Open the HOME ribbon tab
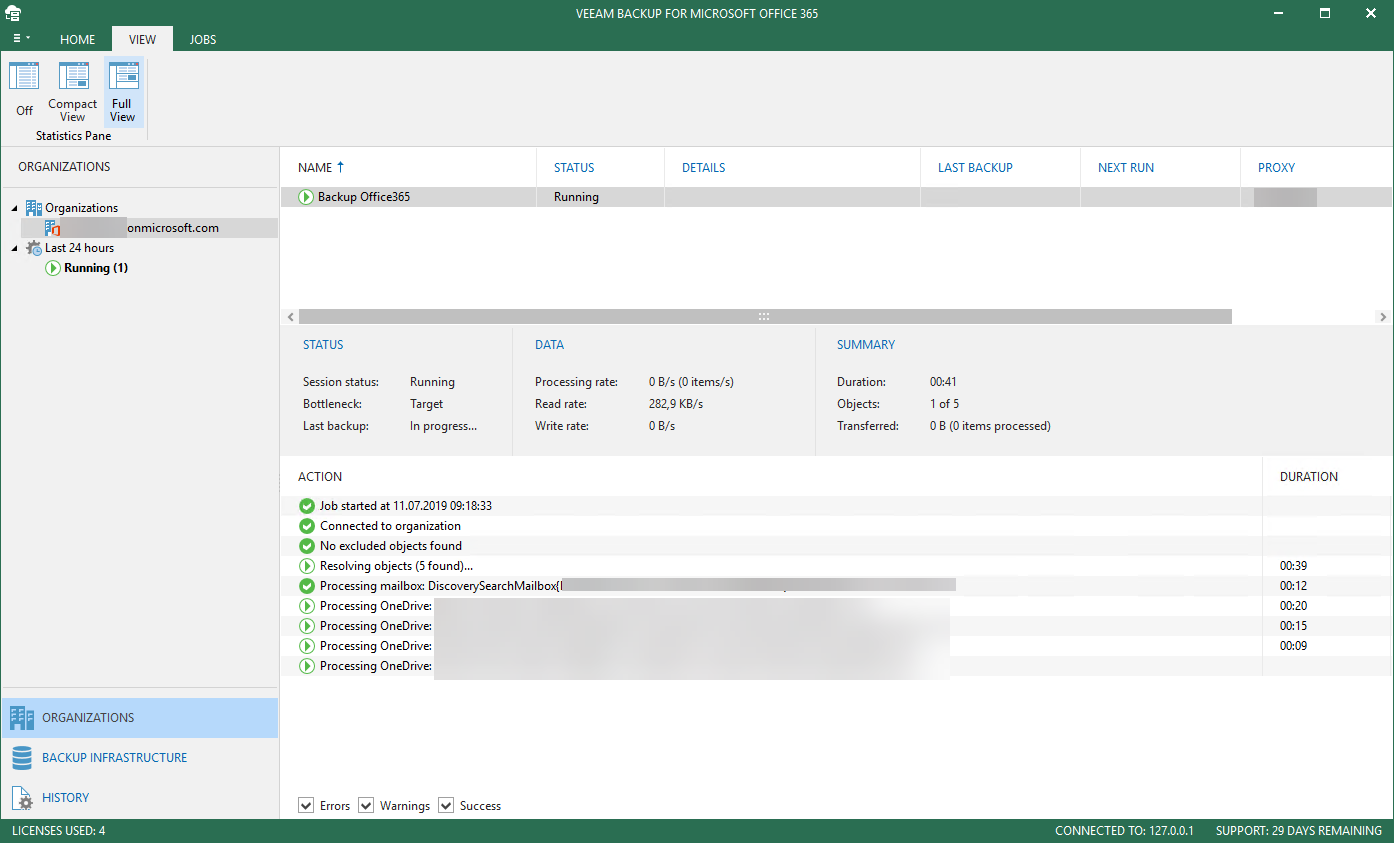 (78, 39)
